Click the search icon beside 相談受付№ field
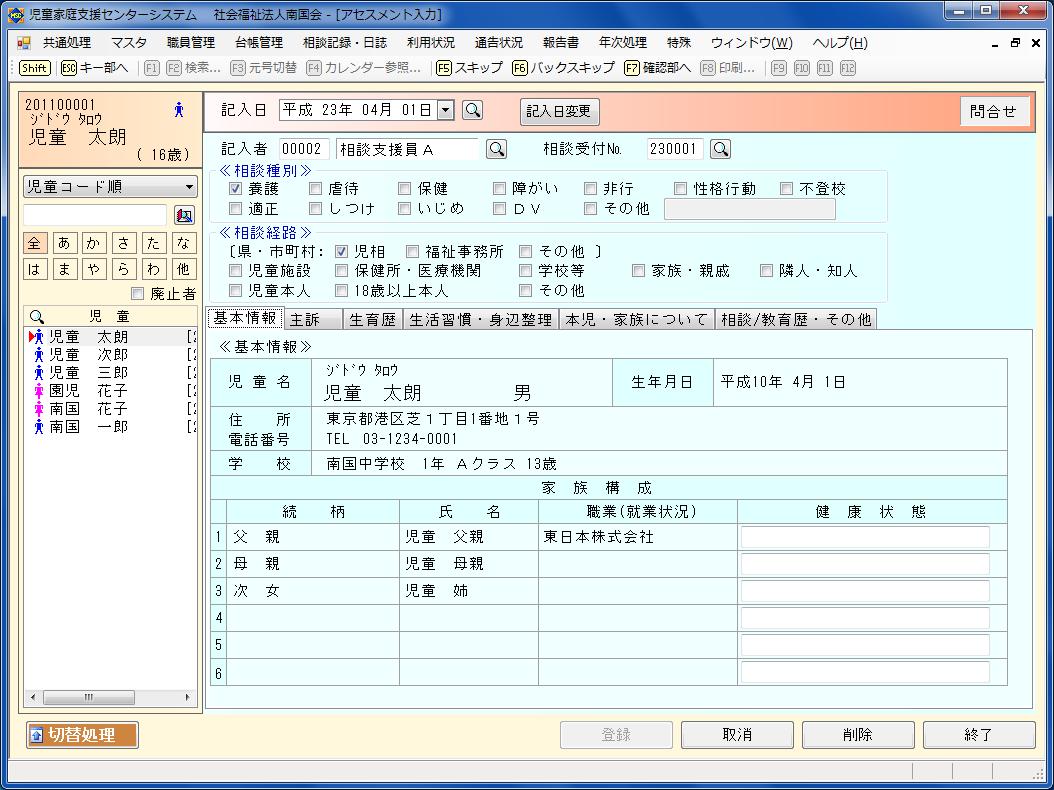This screenshot has height=790, width=1054. [719, 149]
